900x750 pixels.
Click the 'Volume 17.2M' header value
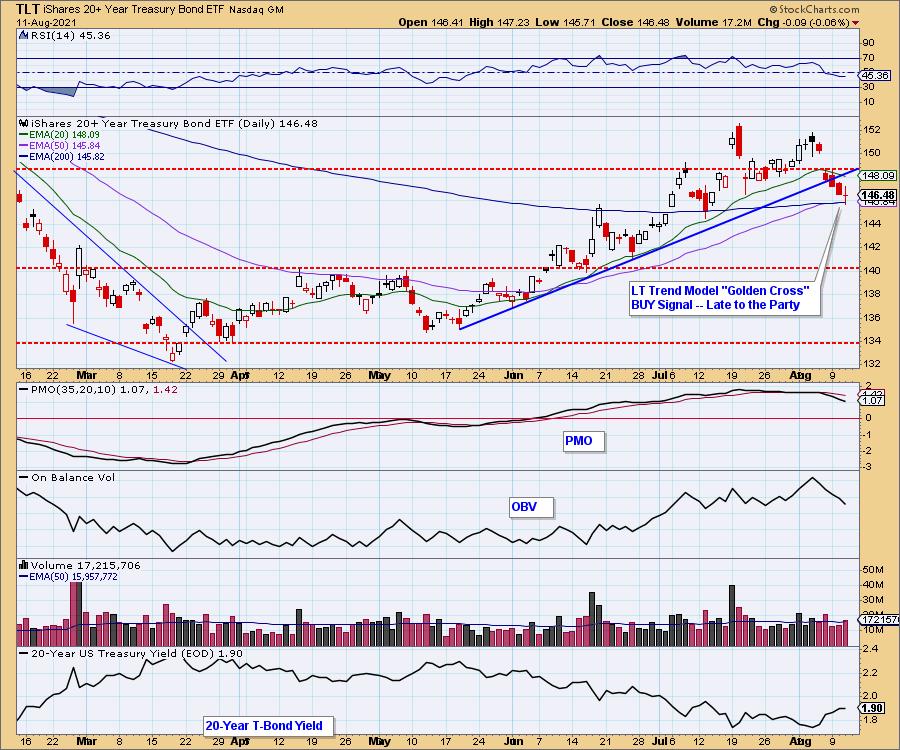click(x=713, y=22)
